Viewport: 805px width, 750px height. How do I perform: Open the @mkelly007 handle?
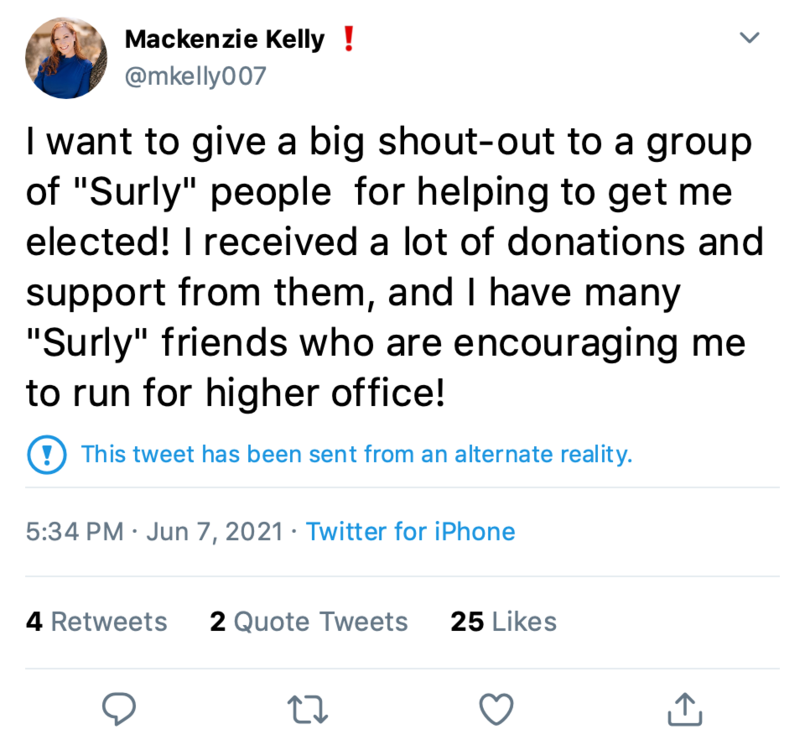[195, 75]
